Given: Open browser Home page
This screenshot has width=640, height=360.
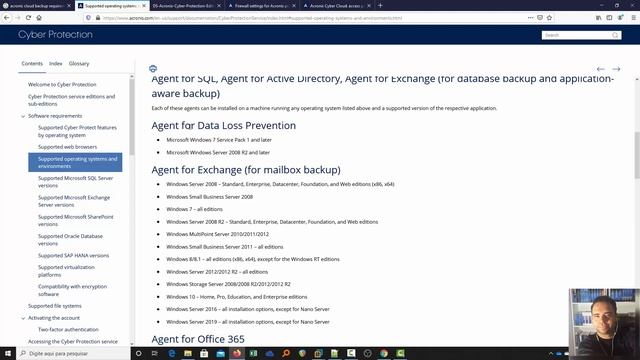Looking at the screenshot, I should pyautogui.click(x=39, y=18).
